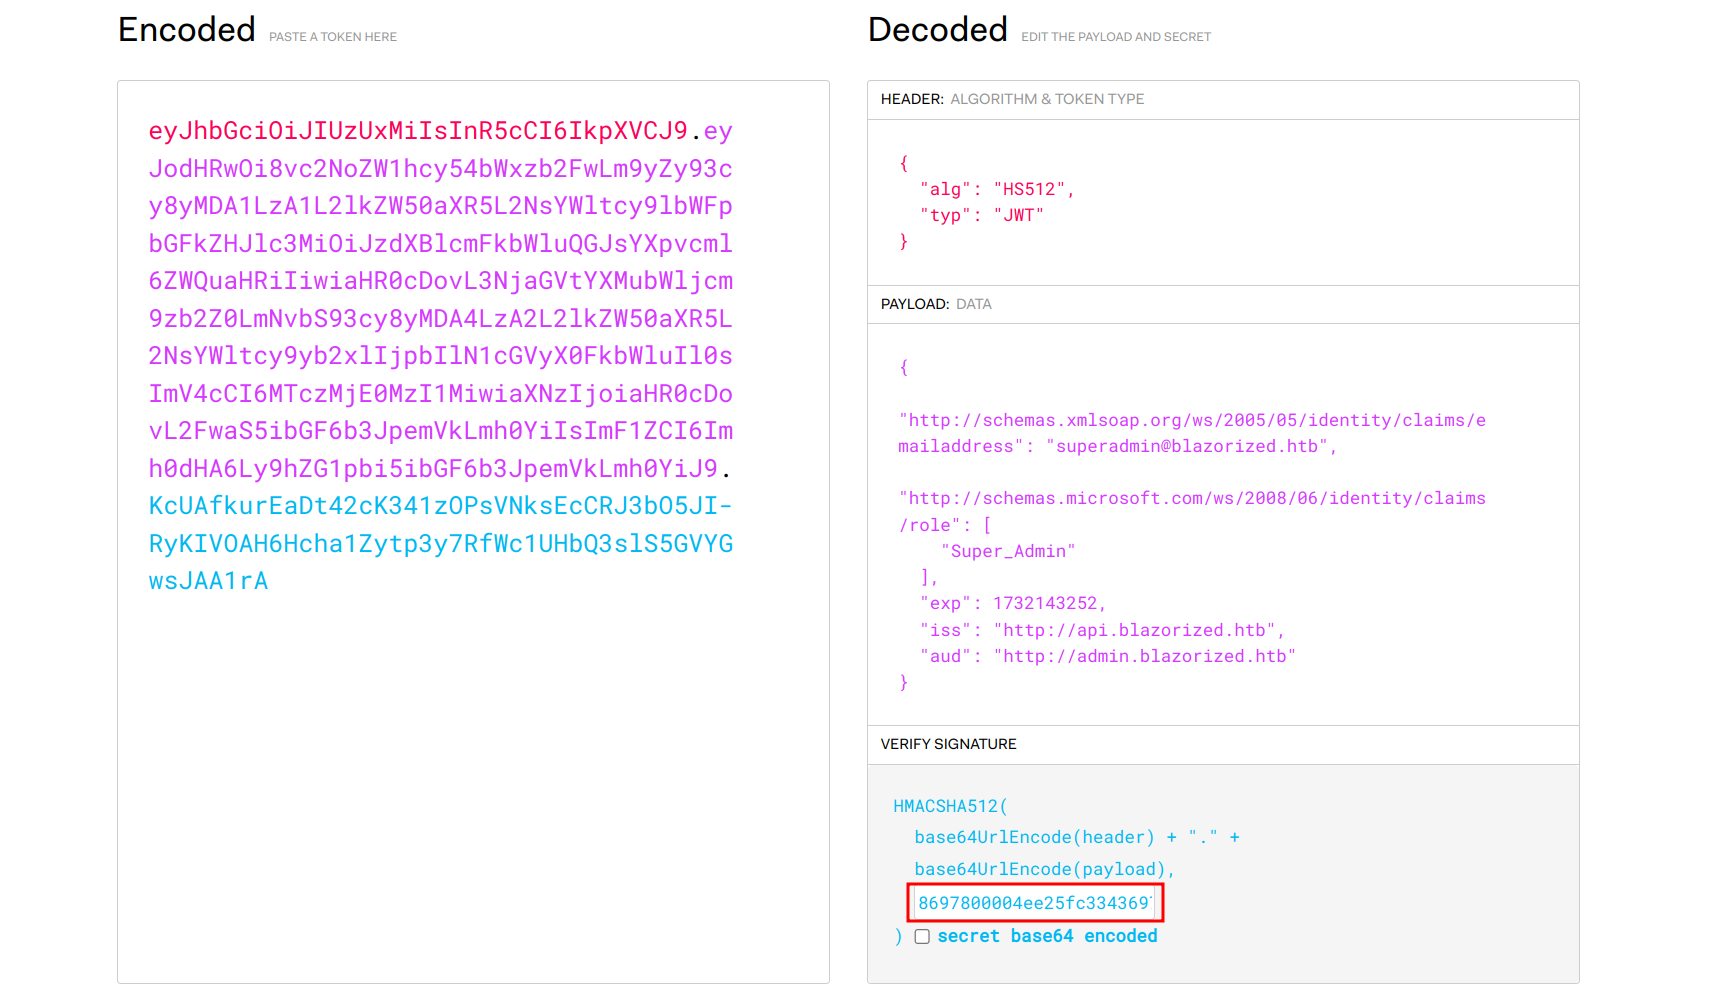Click the xmlsoap emailaddress claim URL
This screenshot has height=996, width=1723.
tap(1192, 433)
